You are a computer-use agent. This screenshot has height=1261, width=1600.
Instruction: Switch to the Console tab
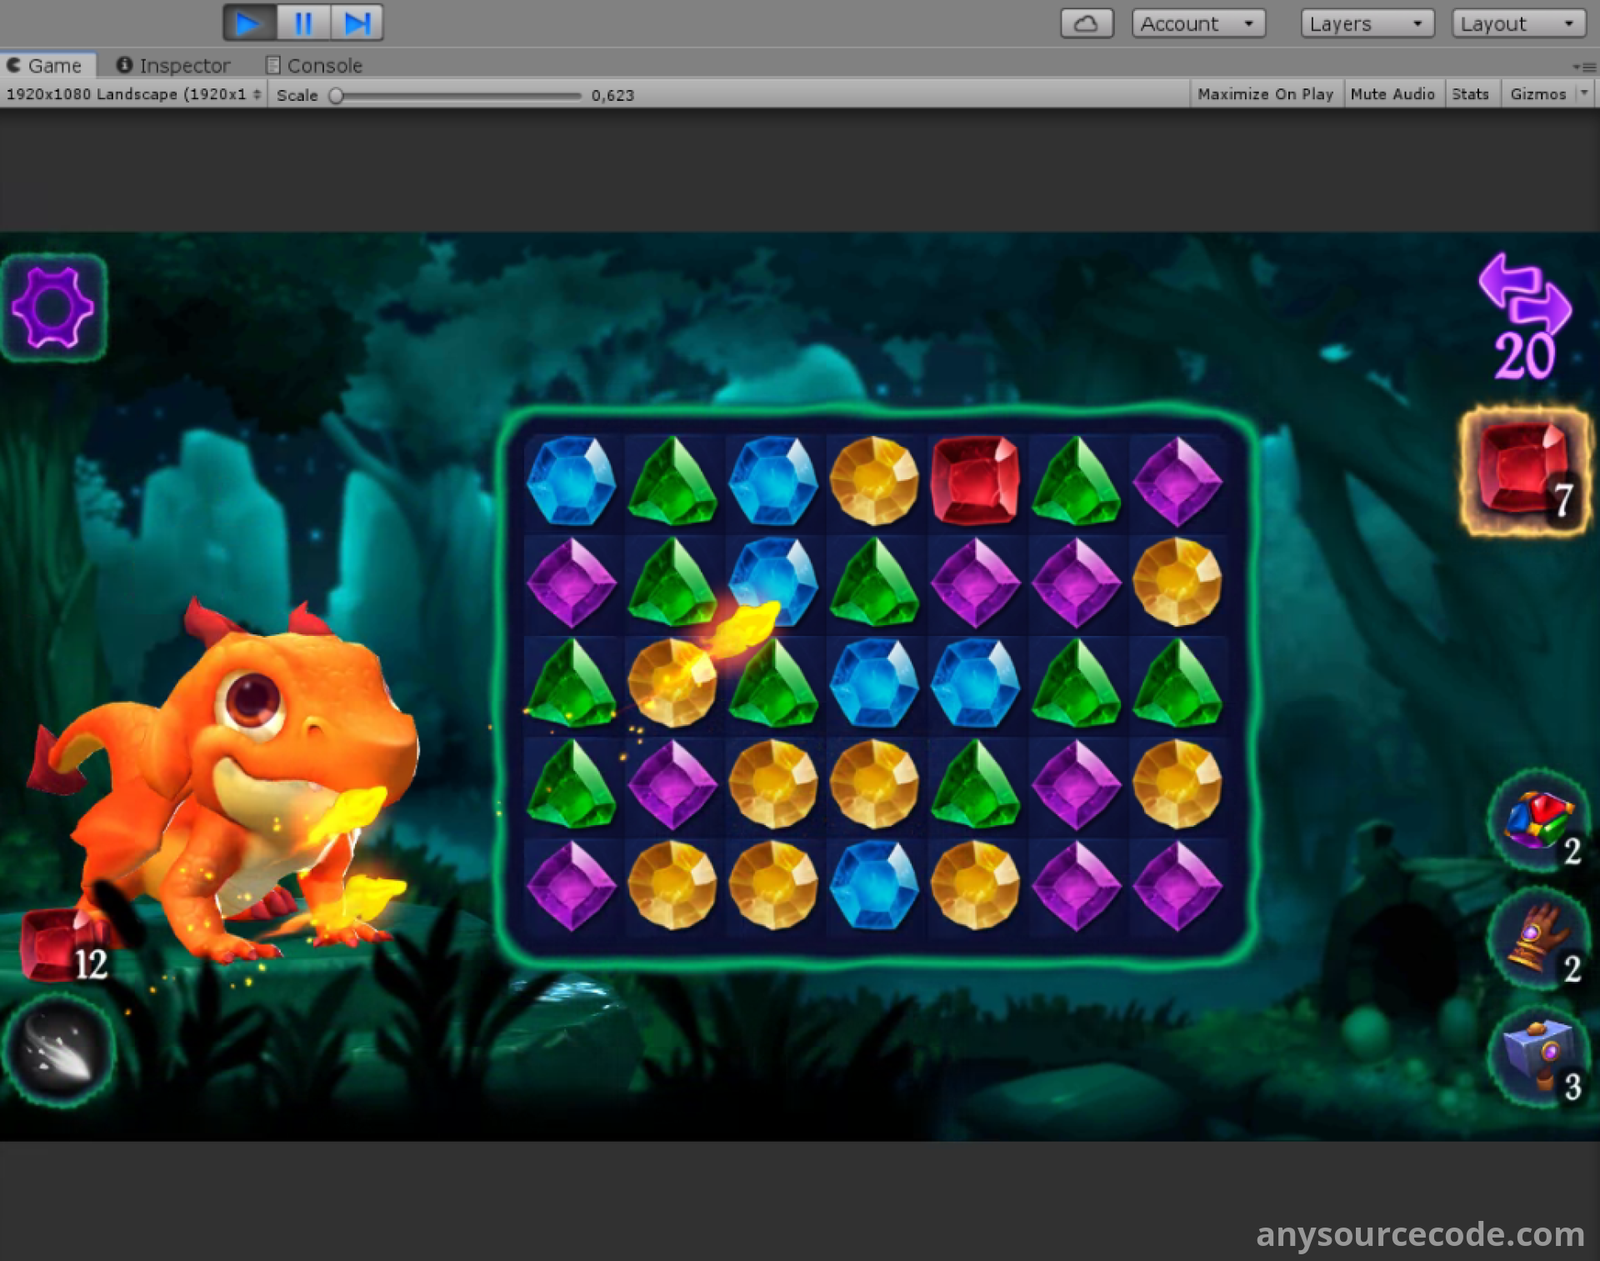tap(314, 66)
